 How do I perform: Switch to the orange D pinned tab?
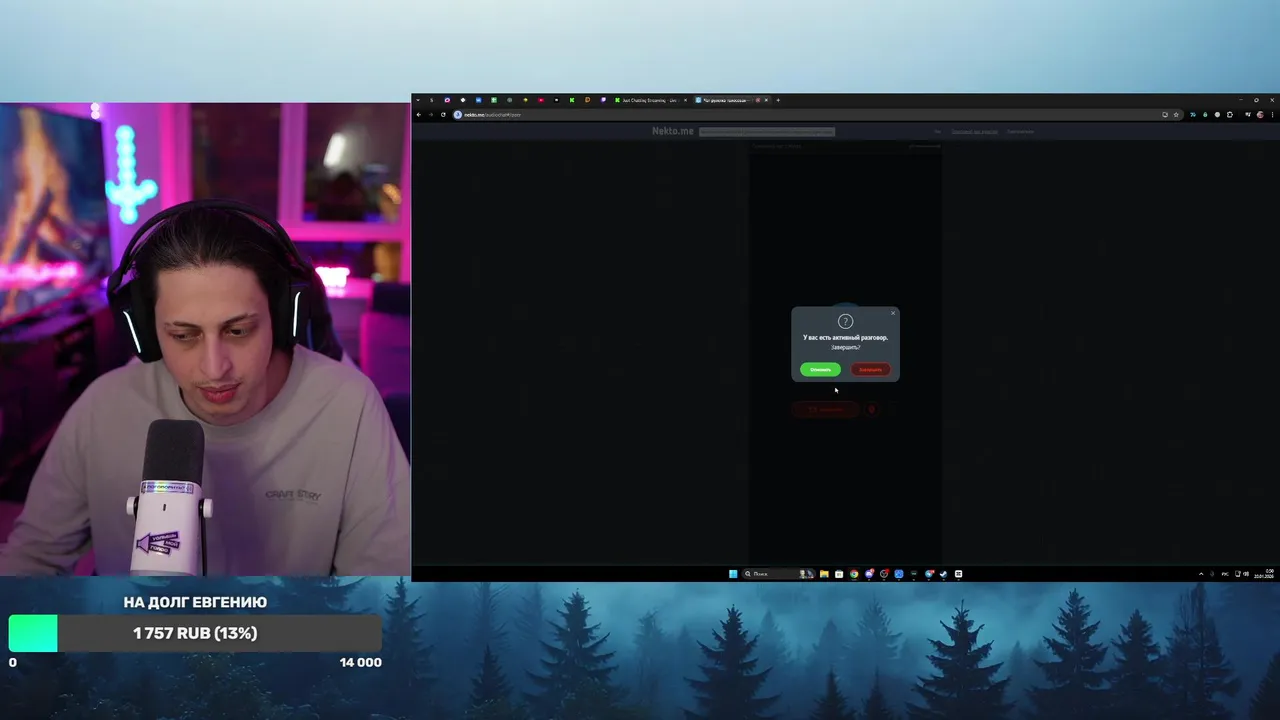point(587,100)
